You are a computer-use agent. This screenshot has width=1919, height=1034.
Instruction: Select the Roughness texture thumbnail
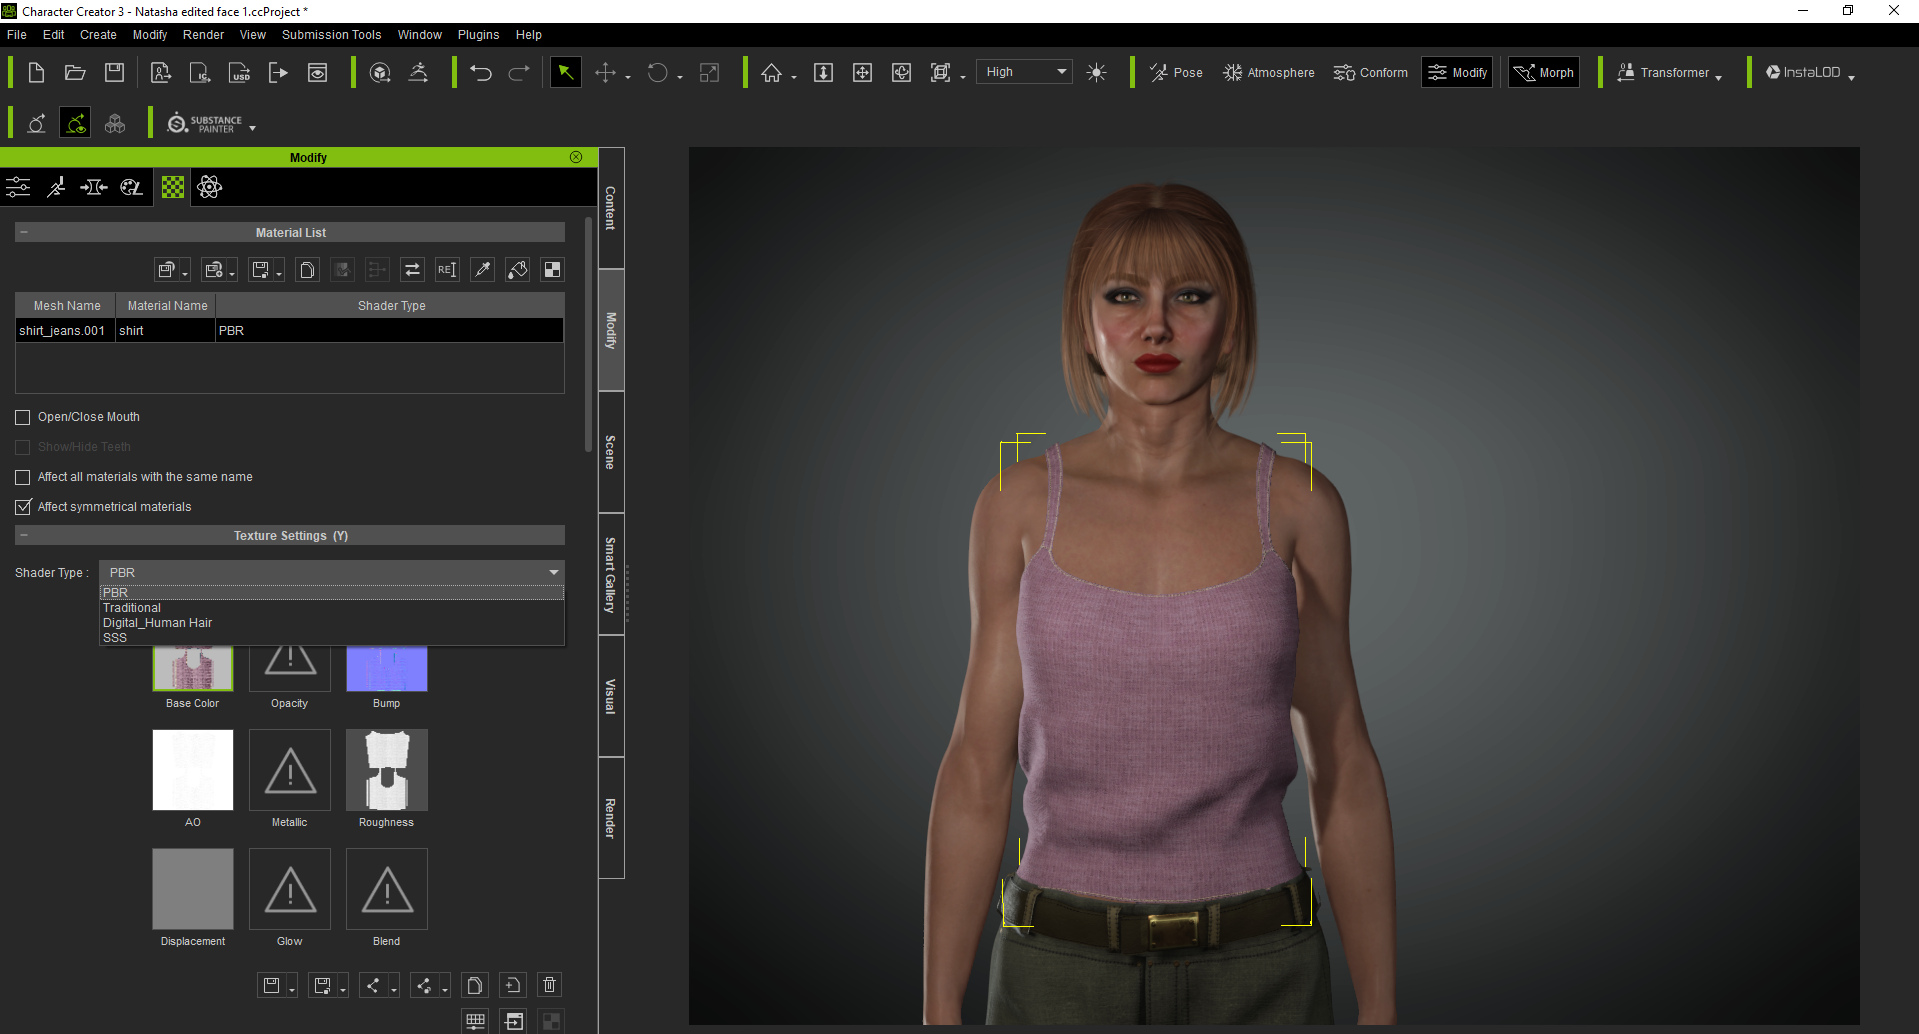387,770
